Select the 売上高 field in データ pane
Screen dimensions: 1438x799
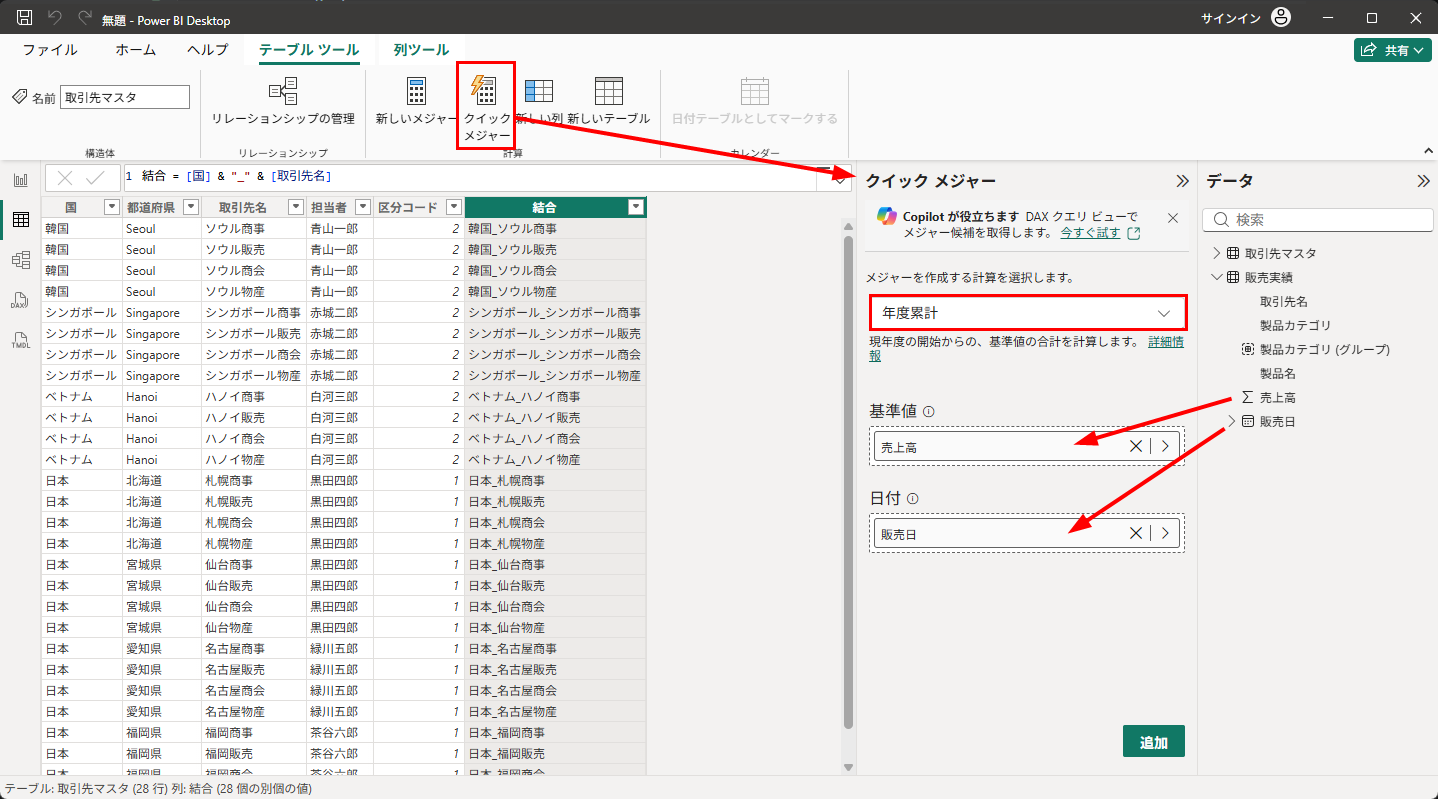click(x=1278, y=397)
